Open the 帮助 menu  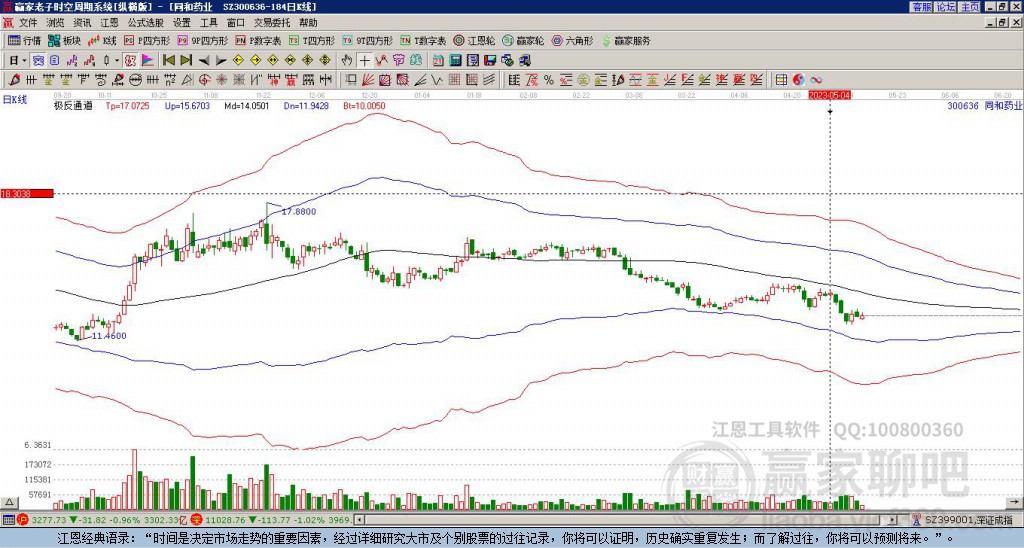click(x=308, y=23)
